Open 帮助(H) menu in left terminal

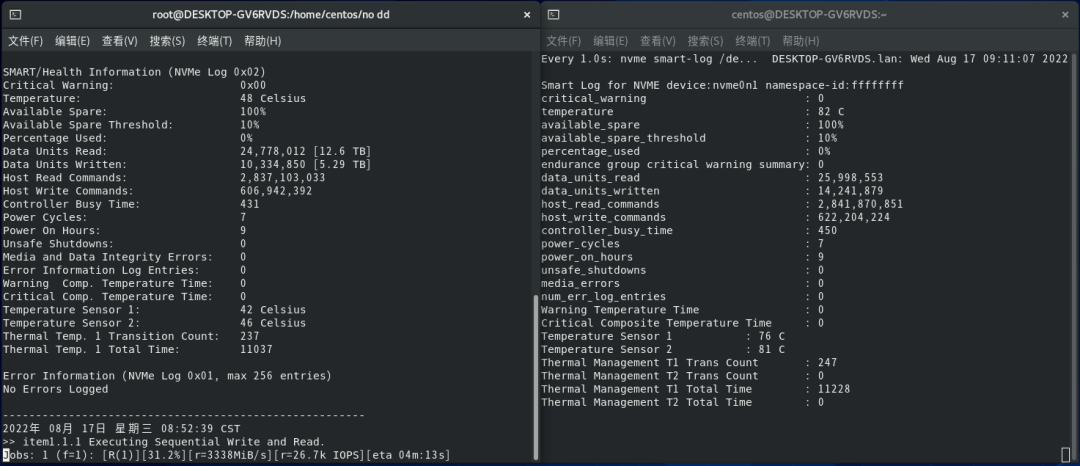tap(262, 41)
